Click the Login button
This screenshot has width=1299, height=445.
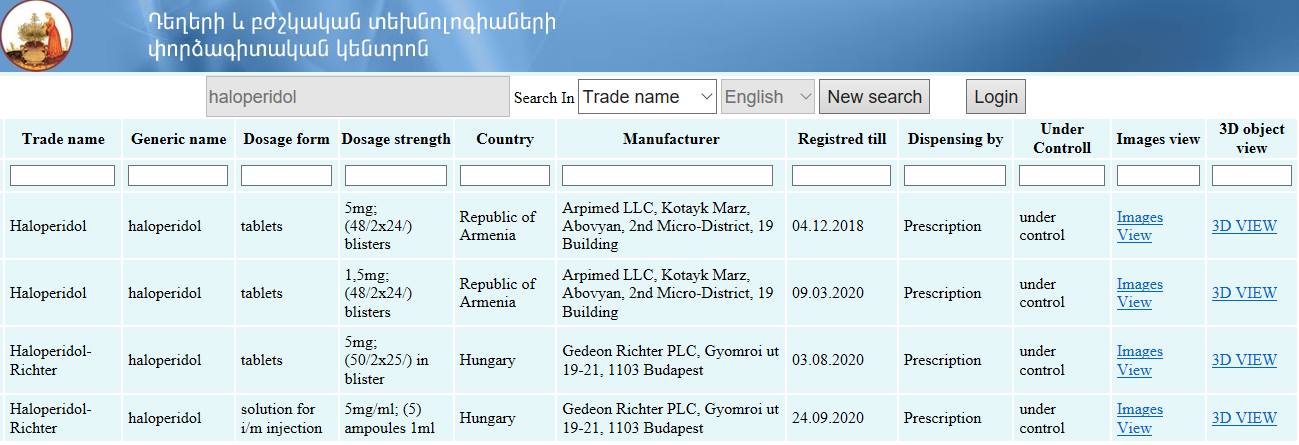click(x=996, y=97)
